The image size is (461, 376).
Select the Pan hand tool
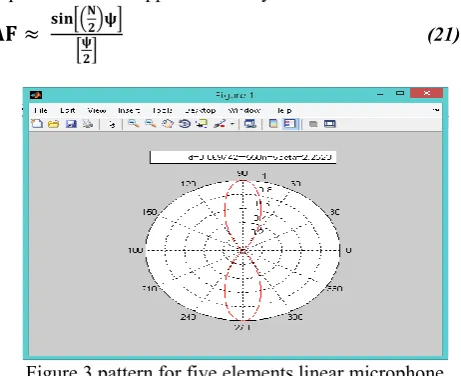[x=168, y=124]
